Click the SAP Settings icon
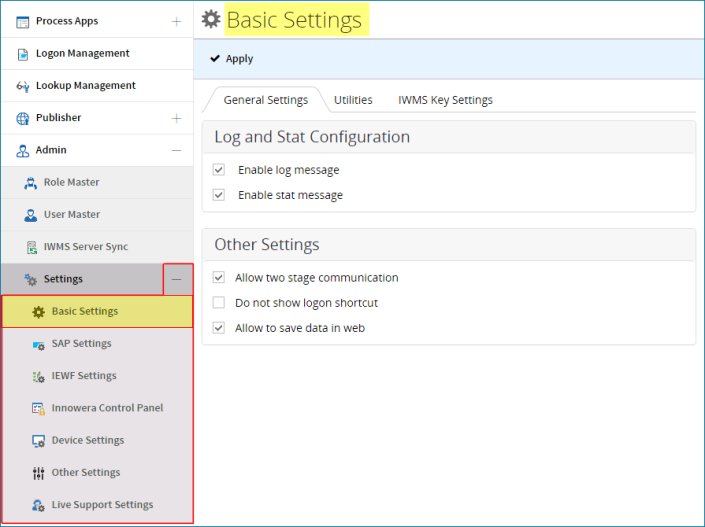The height and width of the screenshot is (527, 705). pos(39,345)
